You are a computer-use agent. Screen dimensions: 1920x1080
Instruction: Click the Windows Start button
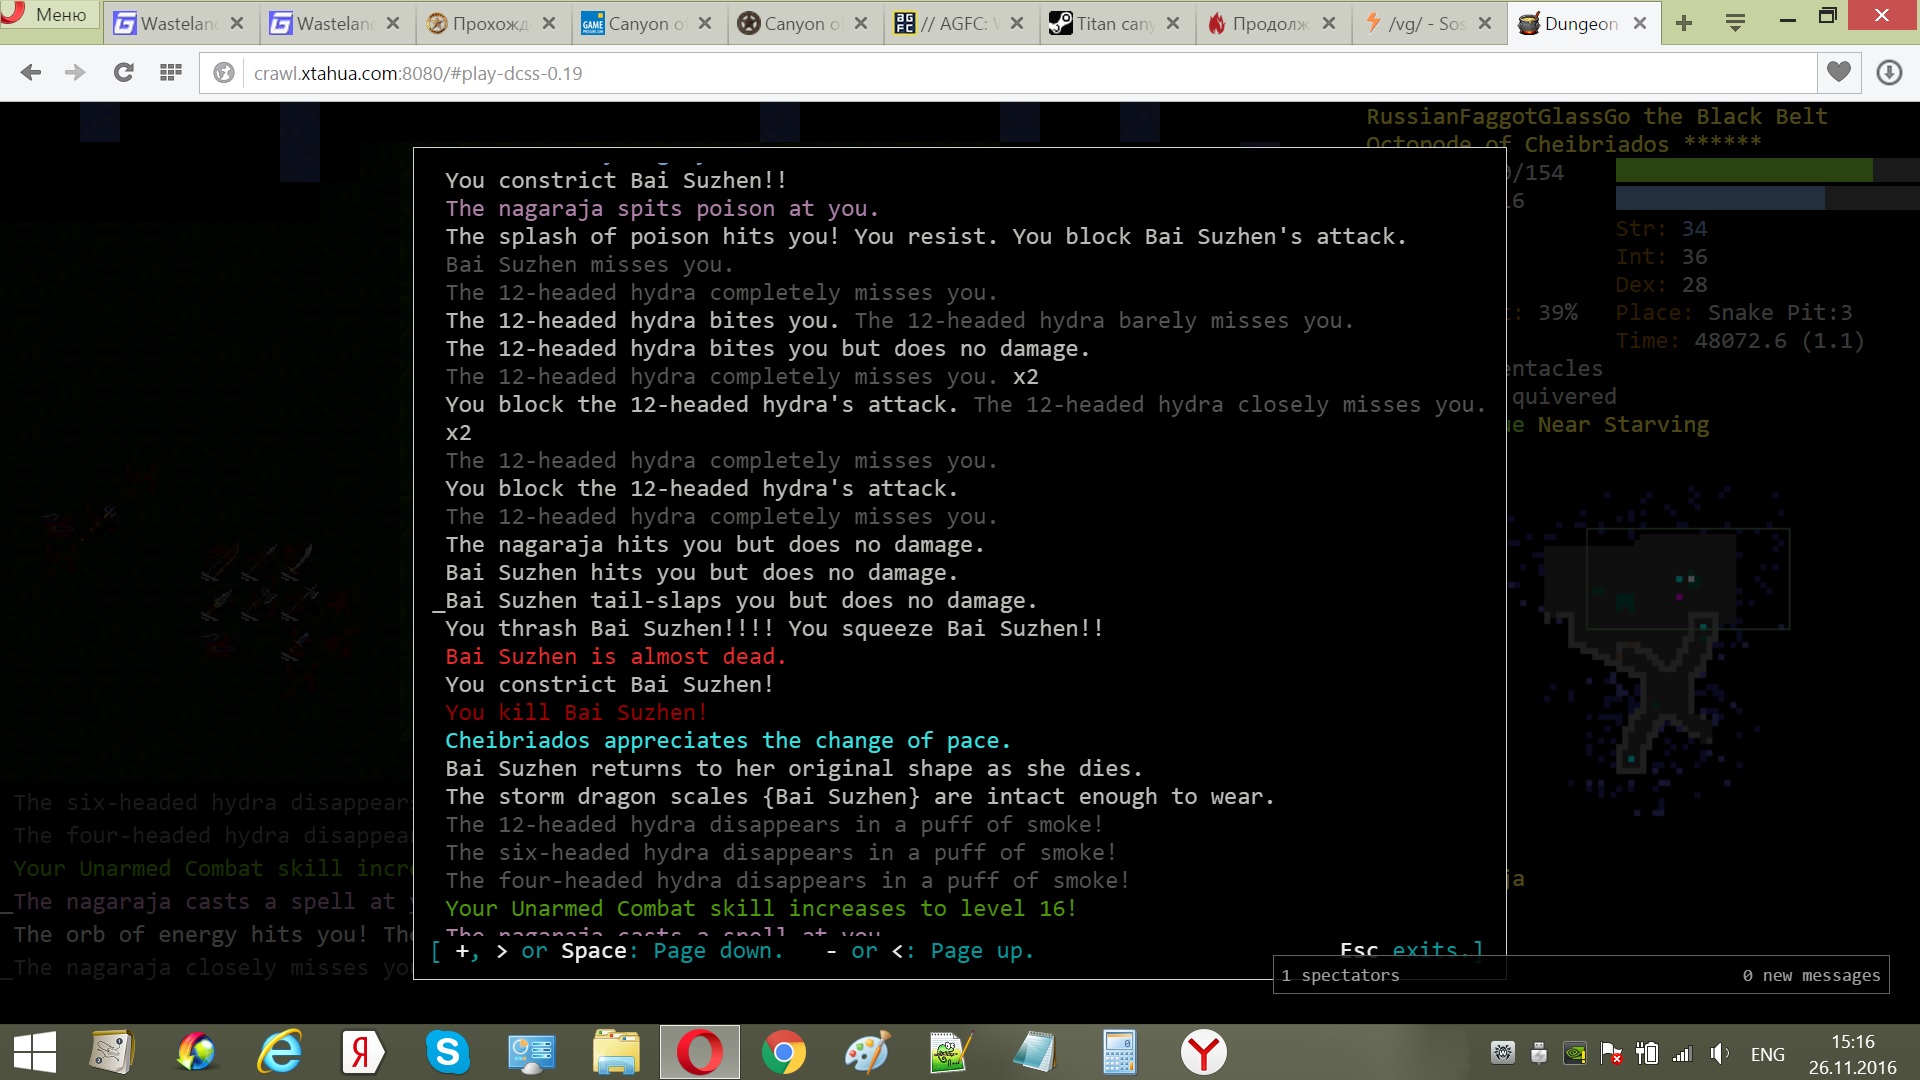[x=35, y=1052]
